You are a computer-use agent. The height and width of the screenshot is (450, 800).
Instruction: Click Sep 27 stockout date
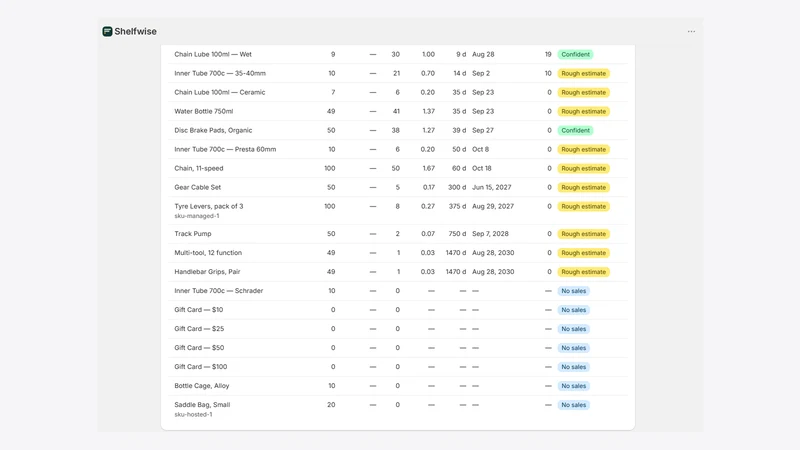pyautogui.click(x=483, y=130)
